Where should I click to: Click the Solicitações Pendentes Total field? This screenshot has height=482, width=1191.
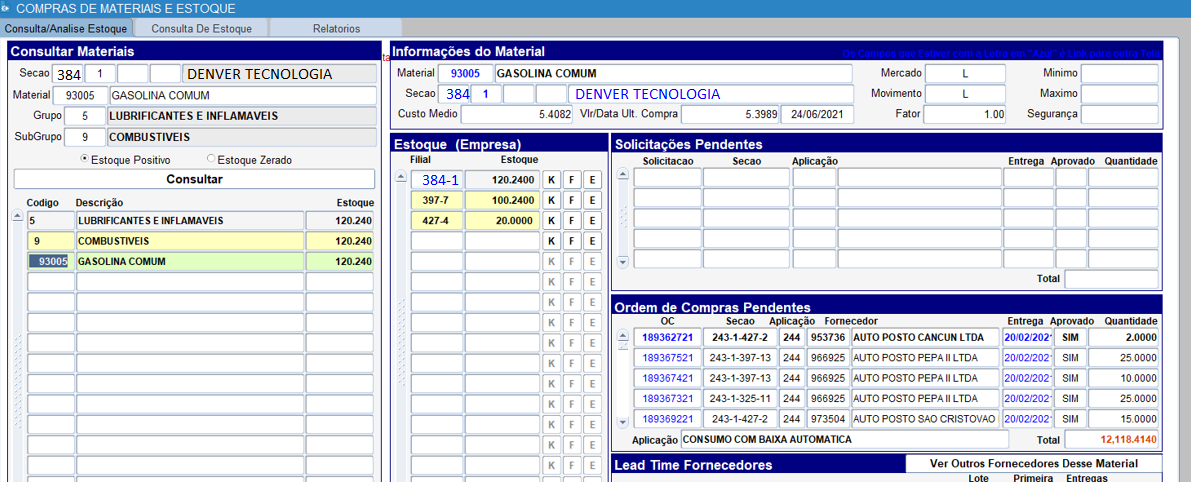tap(1112, 279)
